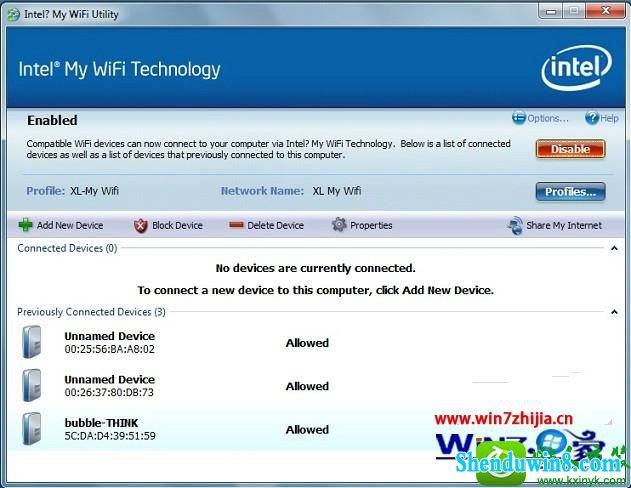
Task: Collapse the Previously Connected Devices section
Action: pyautogui.click(x=614, y=312)
